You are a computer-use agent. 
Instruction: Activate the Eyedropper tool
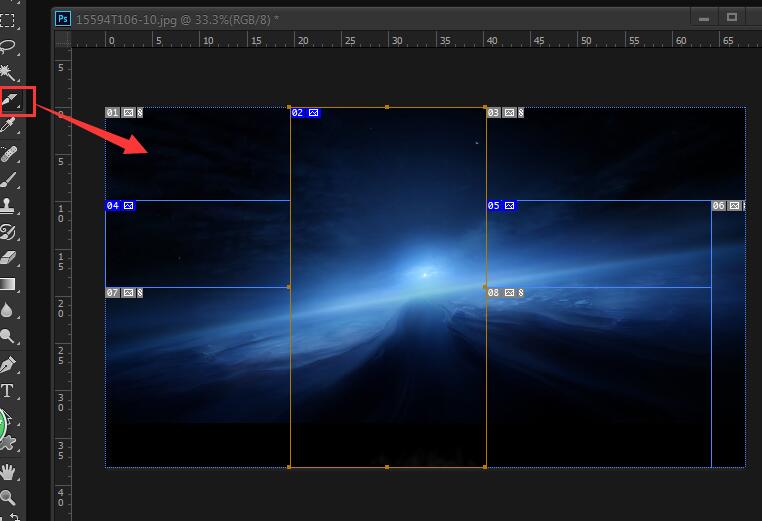[9, 126]
